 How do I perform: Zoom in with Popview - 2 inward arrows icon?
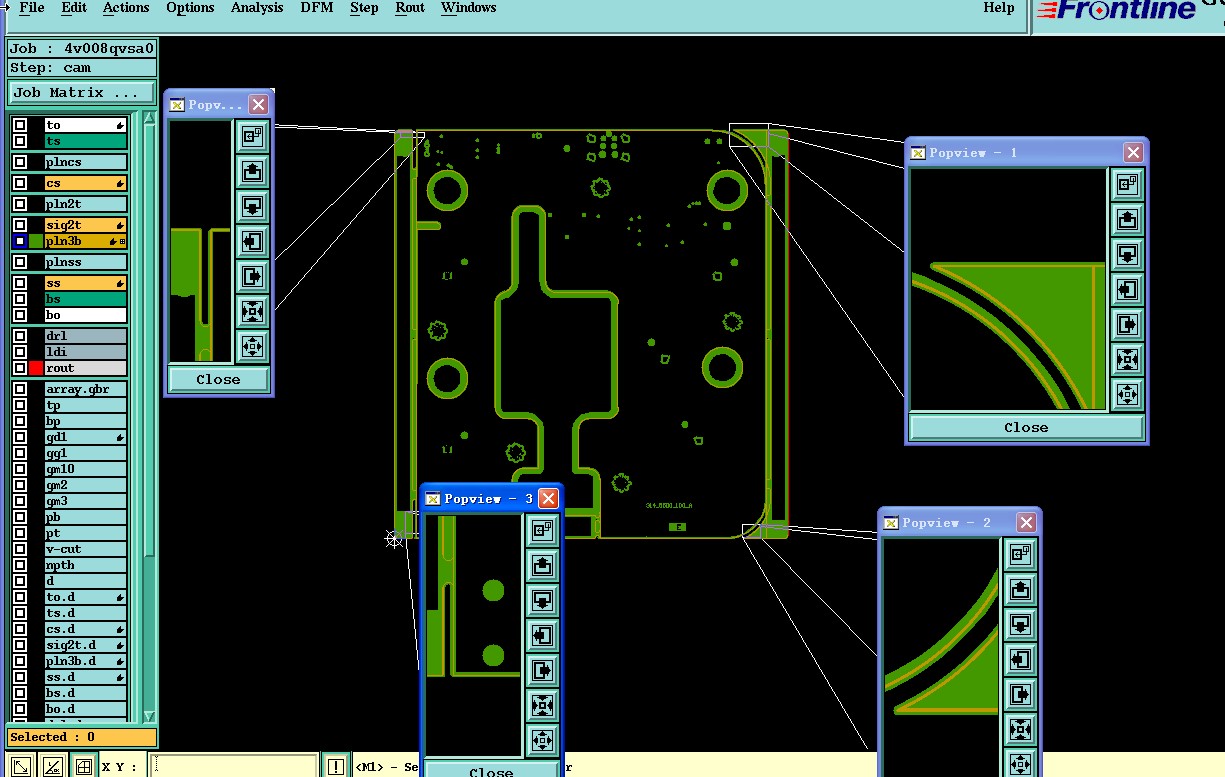[1020, 728]
